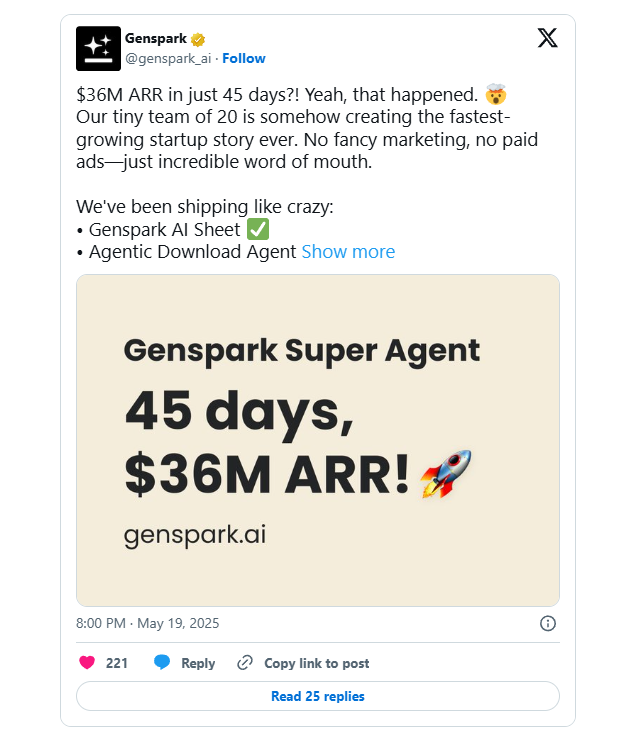This screenshot has width=624, height=749.
Task: Click the X logo icon
Action: pyautogui.click(x=548, y=38)
